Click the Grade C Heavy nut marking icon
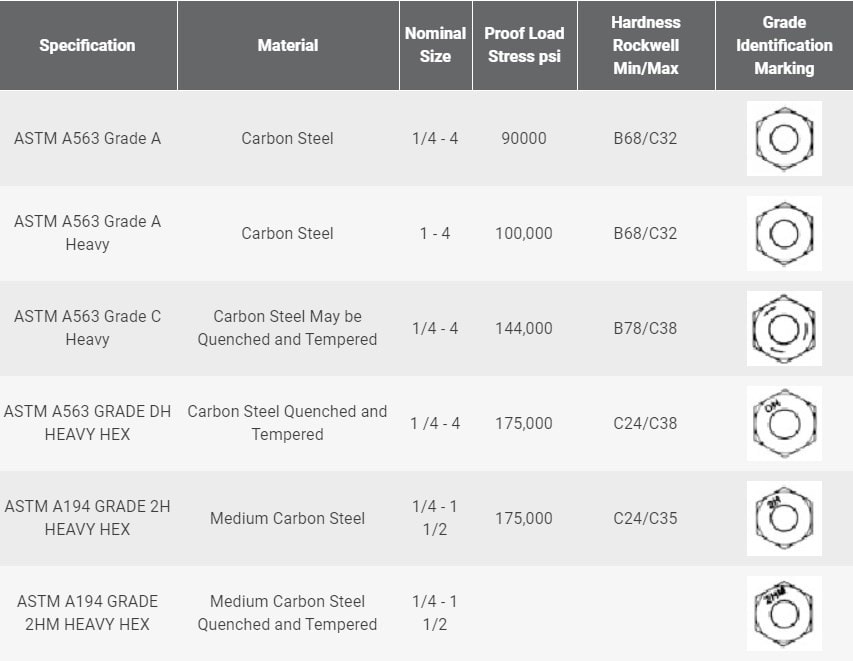Screen dimensions: 853x661 [784, 328]
